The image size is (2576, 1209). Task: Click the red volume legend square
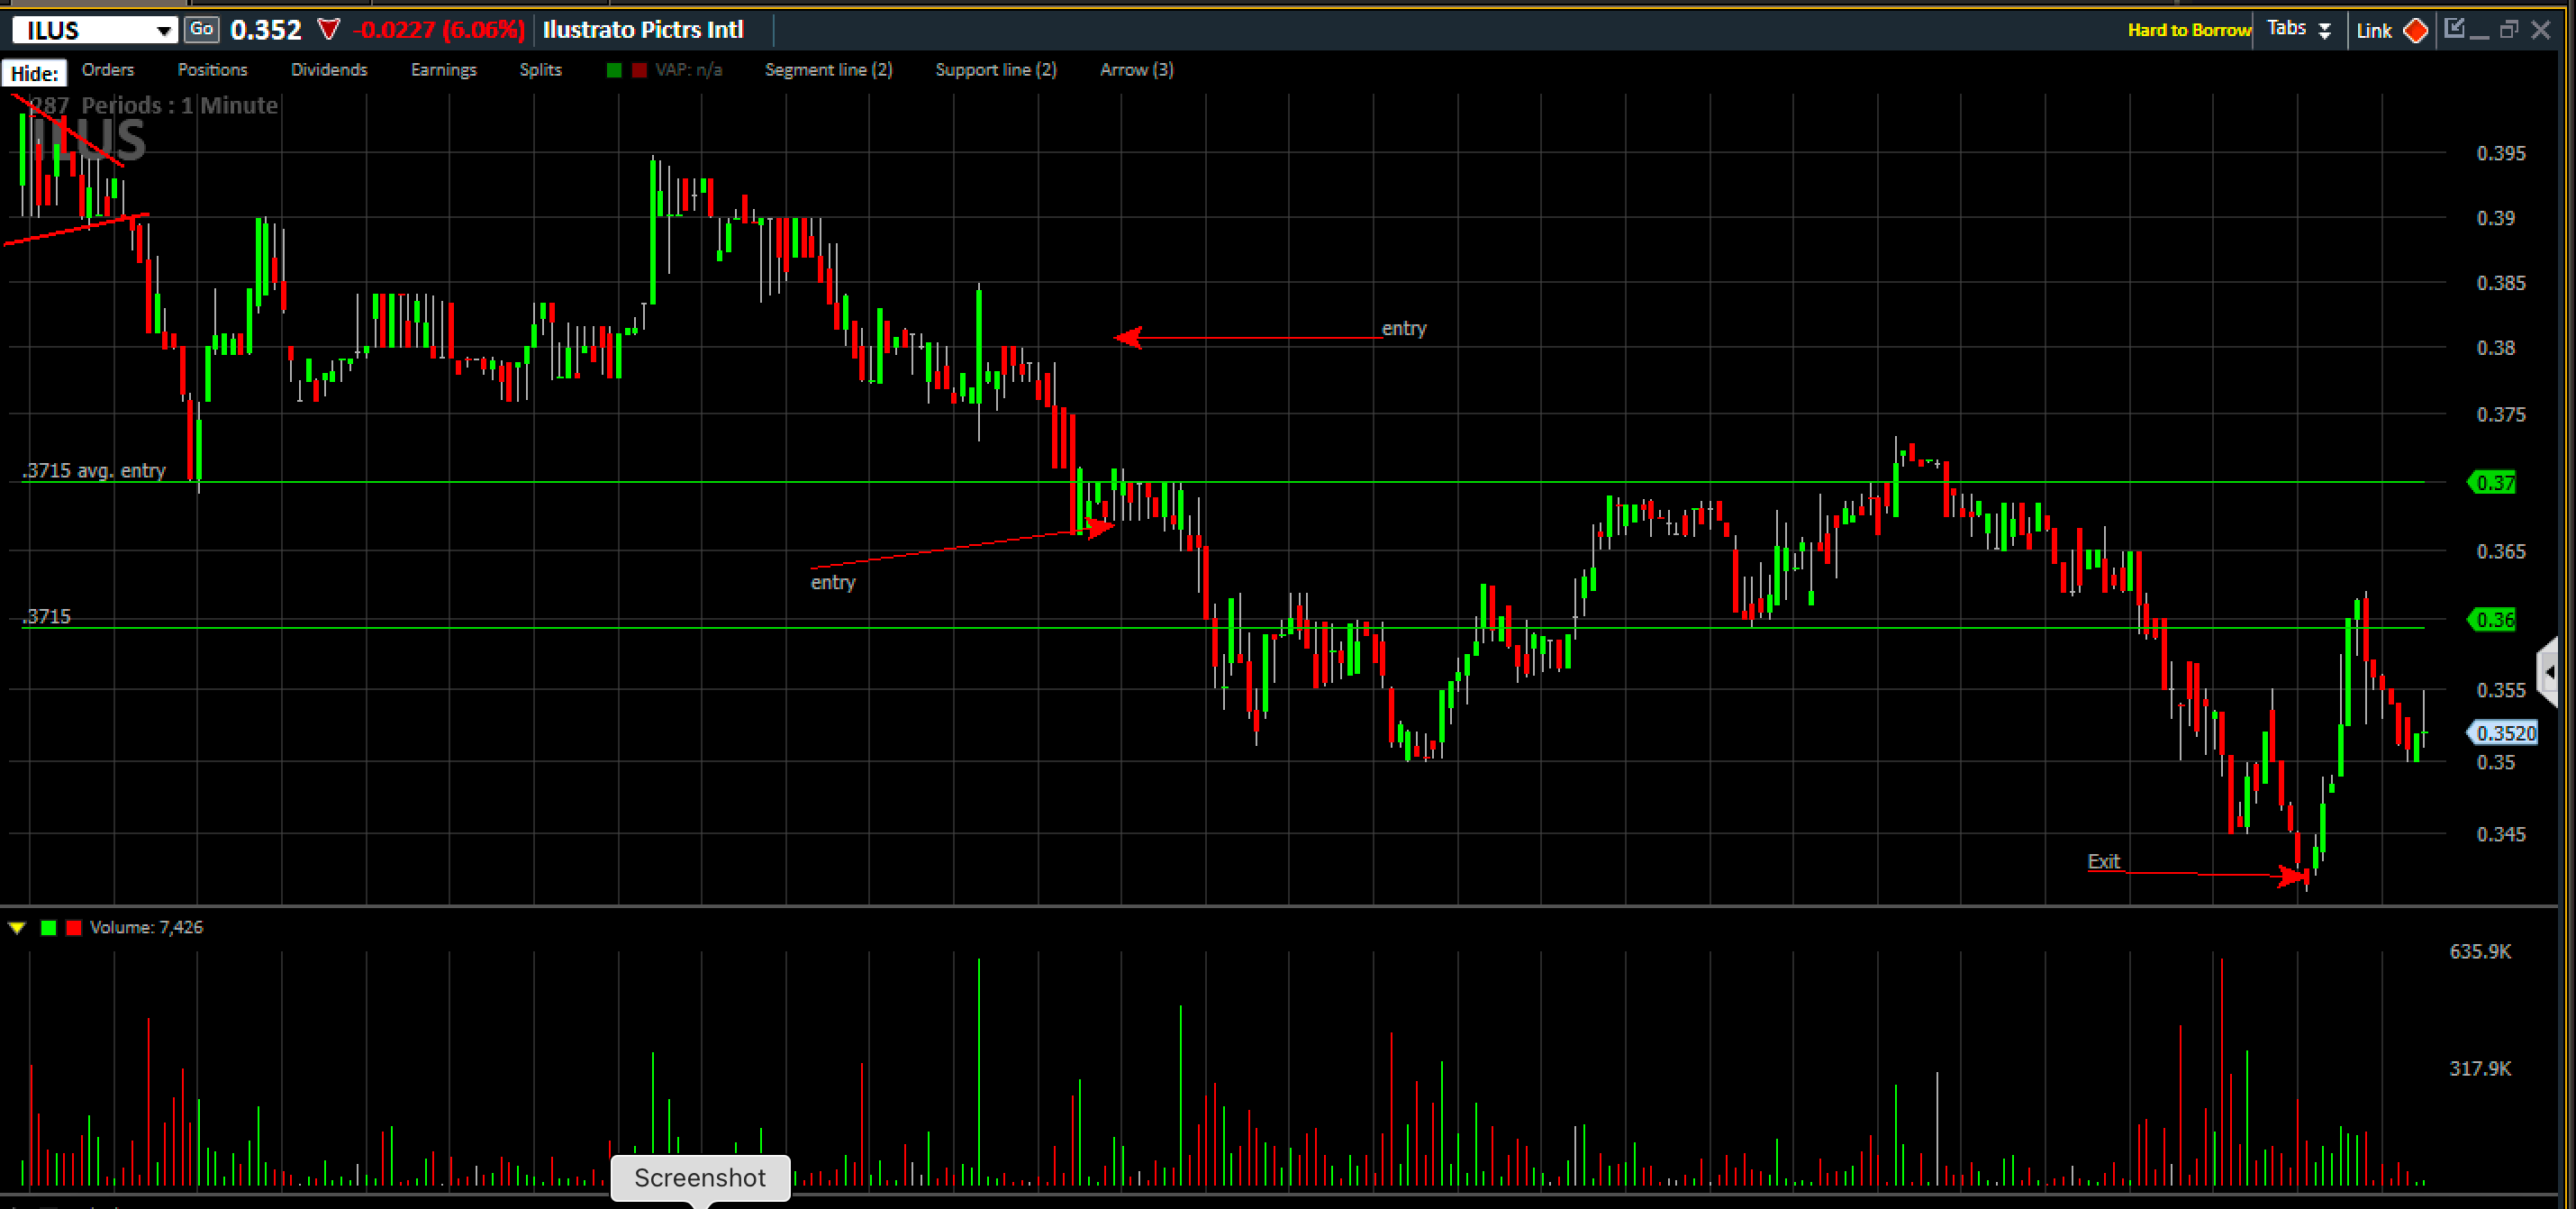click(x=73, y=928)
